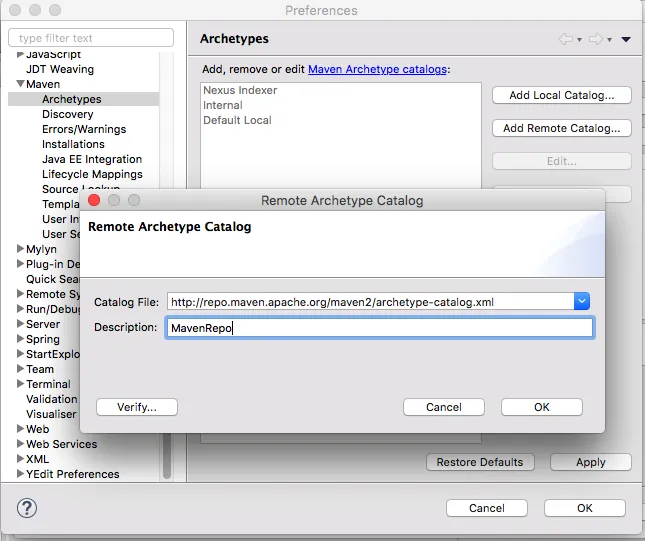
Task: Expand the JavaScript tree node
Action: coord(20,54)
